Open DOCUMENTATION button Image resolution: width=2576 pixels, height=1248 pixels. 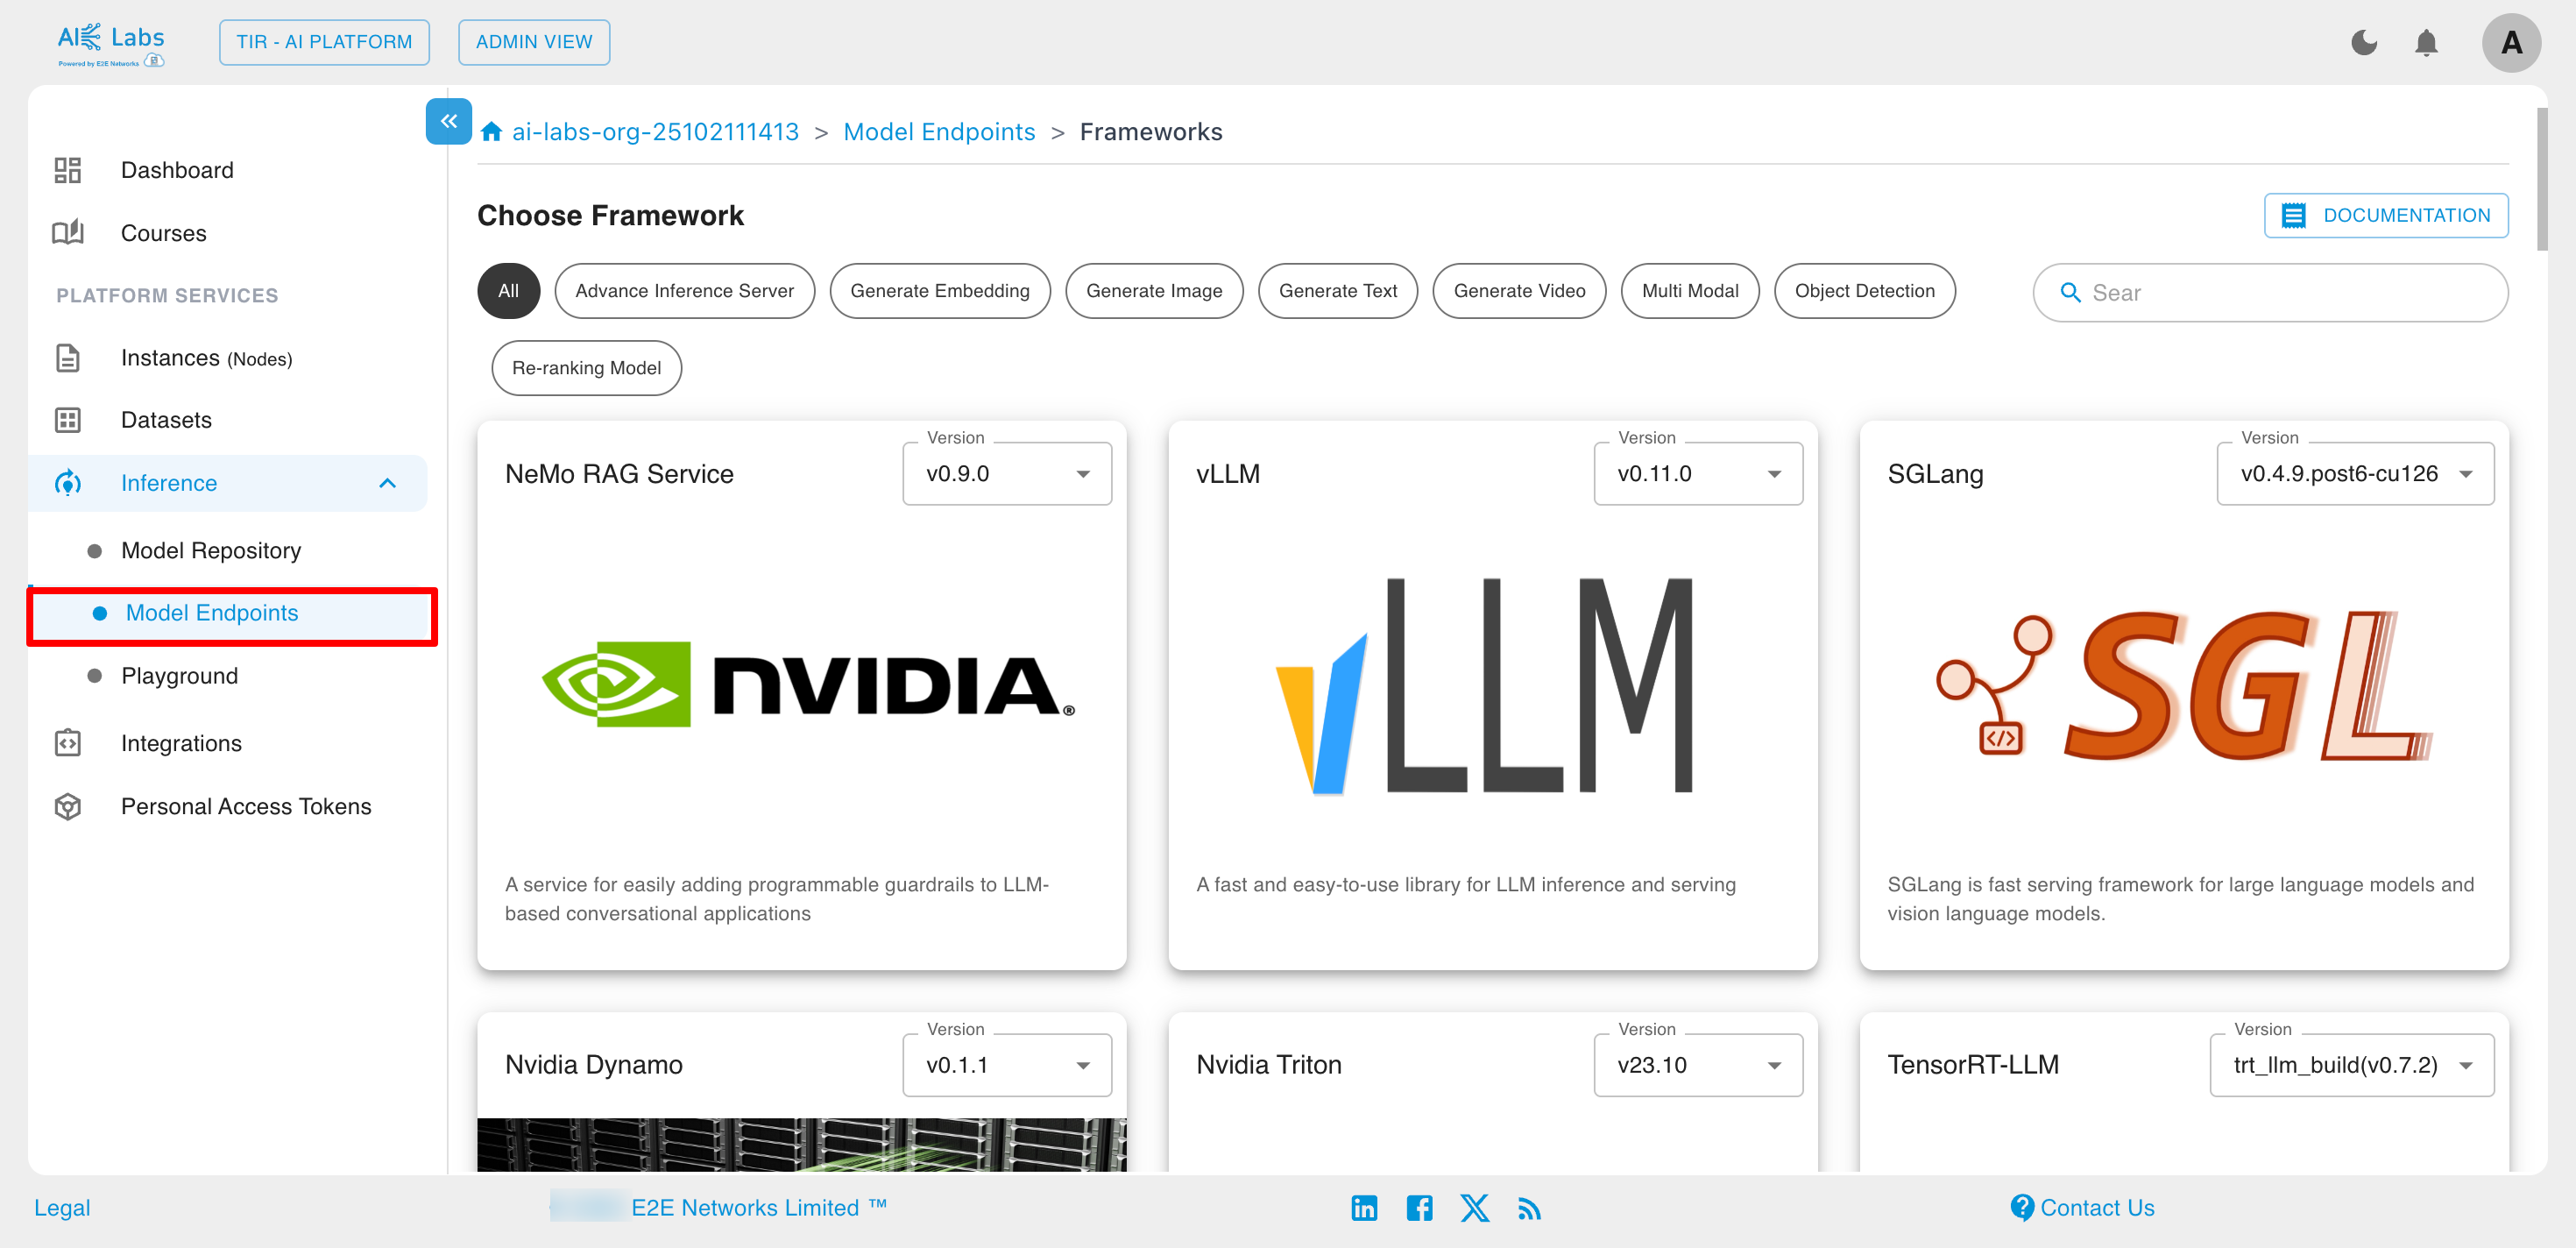coord(2385,215)
